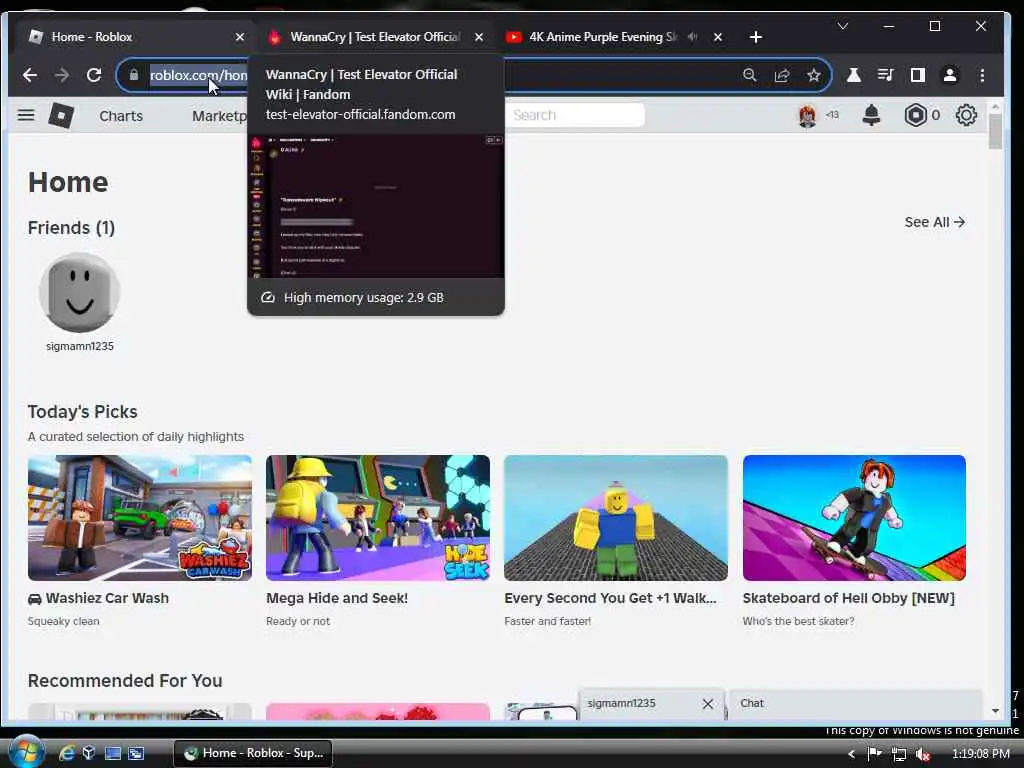
Task: Click the sigmamn1235 friend name
Action: coord(80,346)
